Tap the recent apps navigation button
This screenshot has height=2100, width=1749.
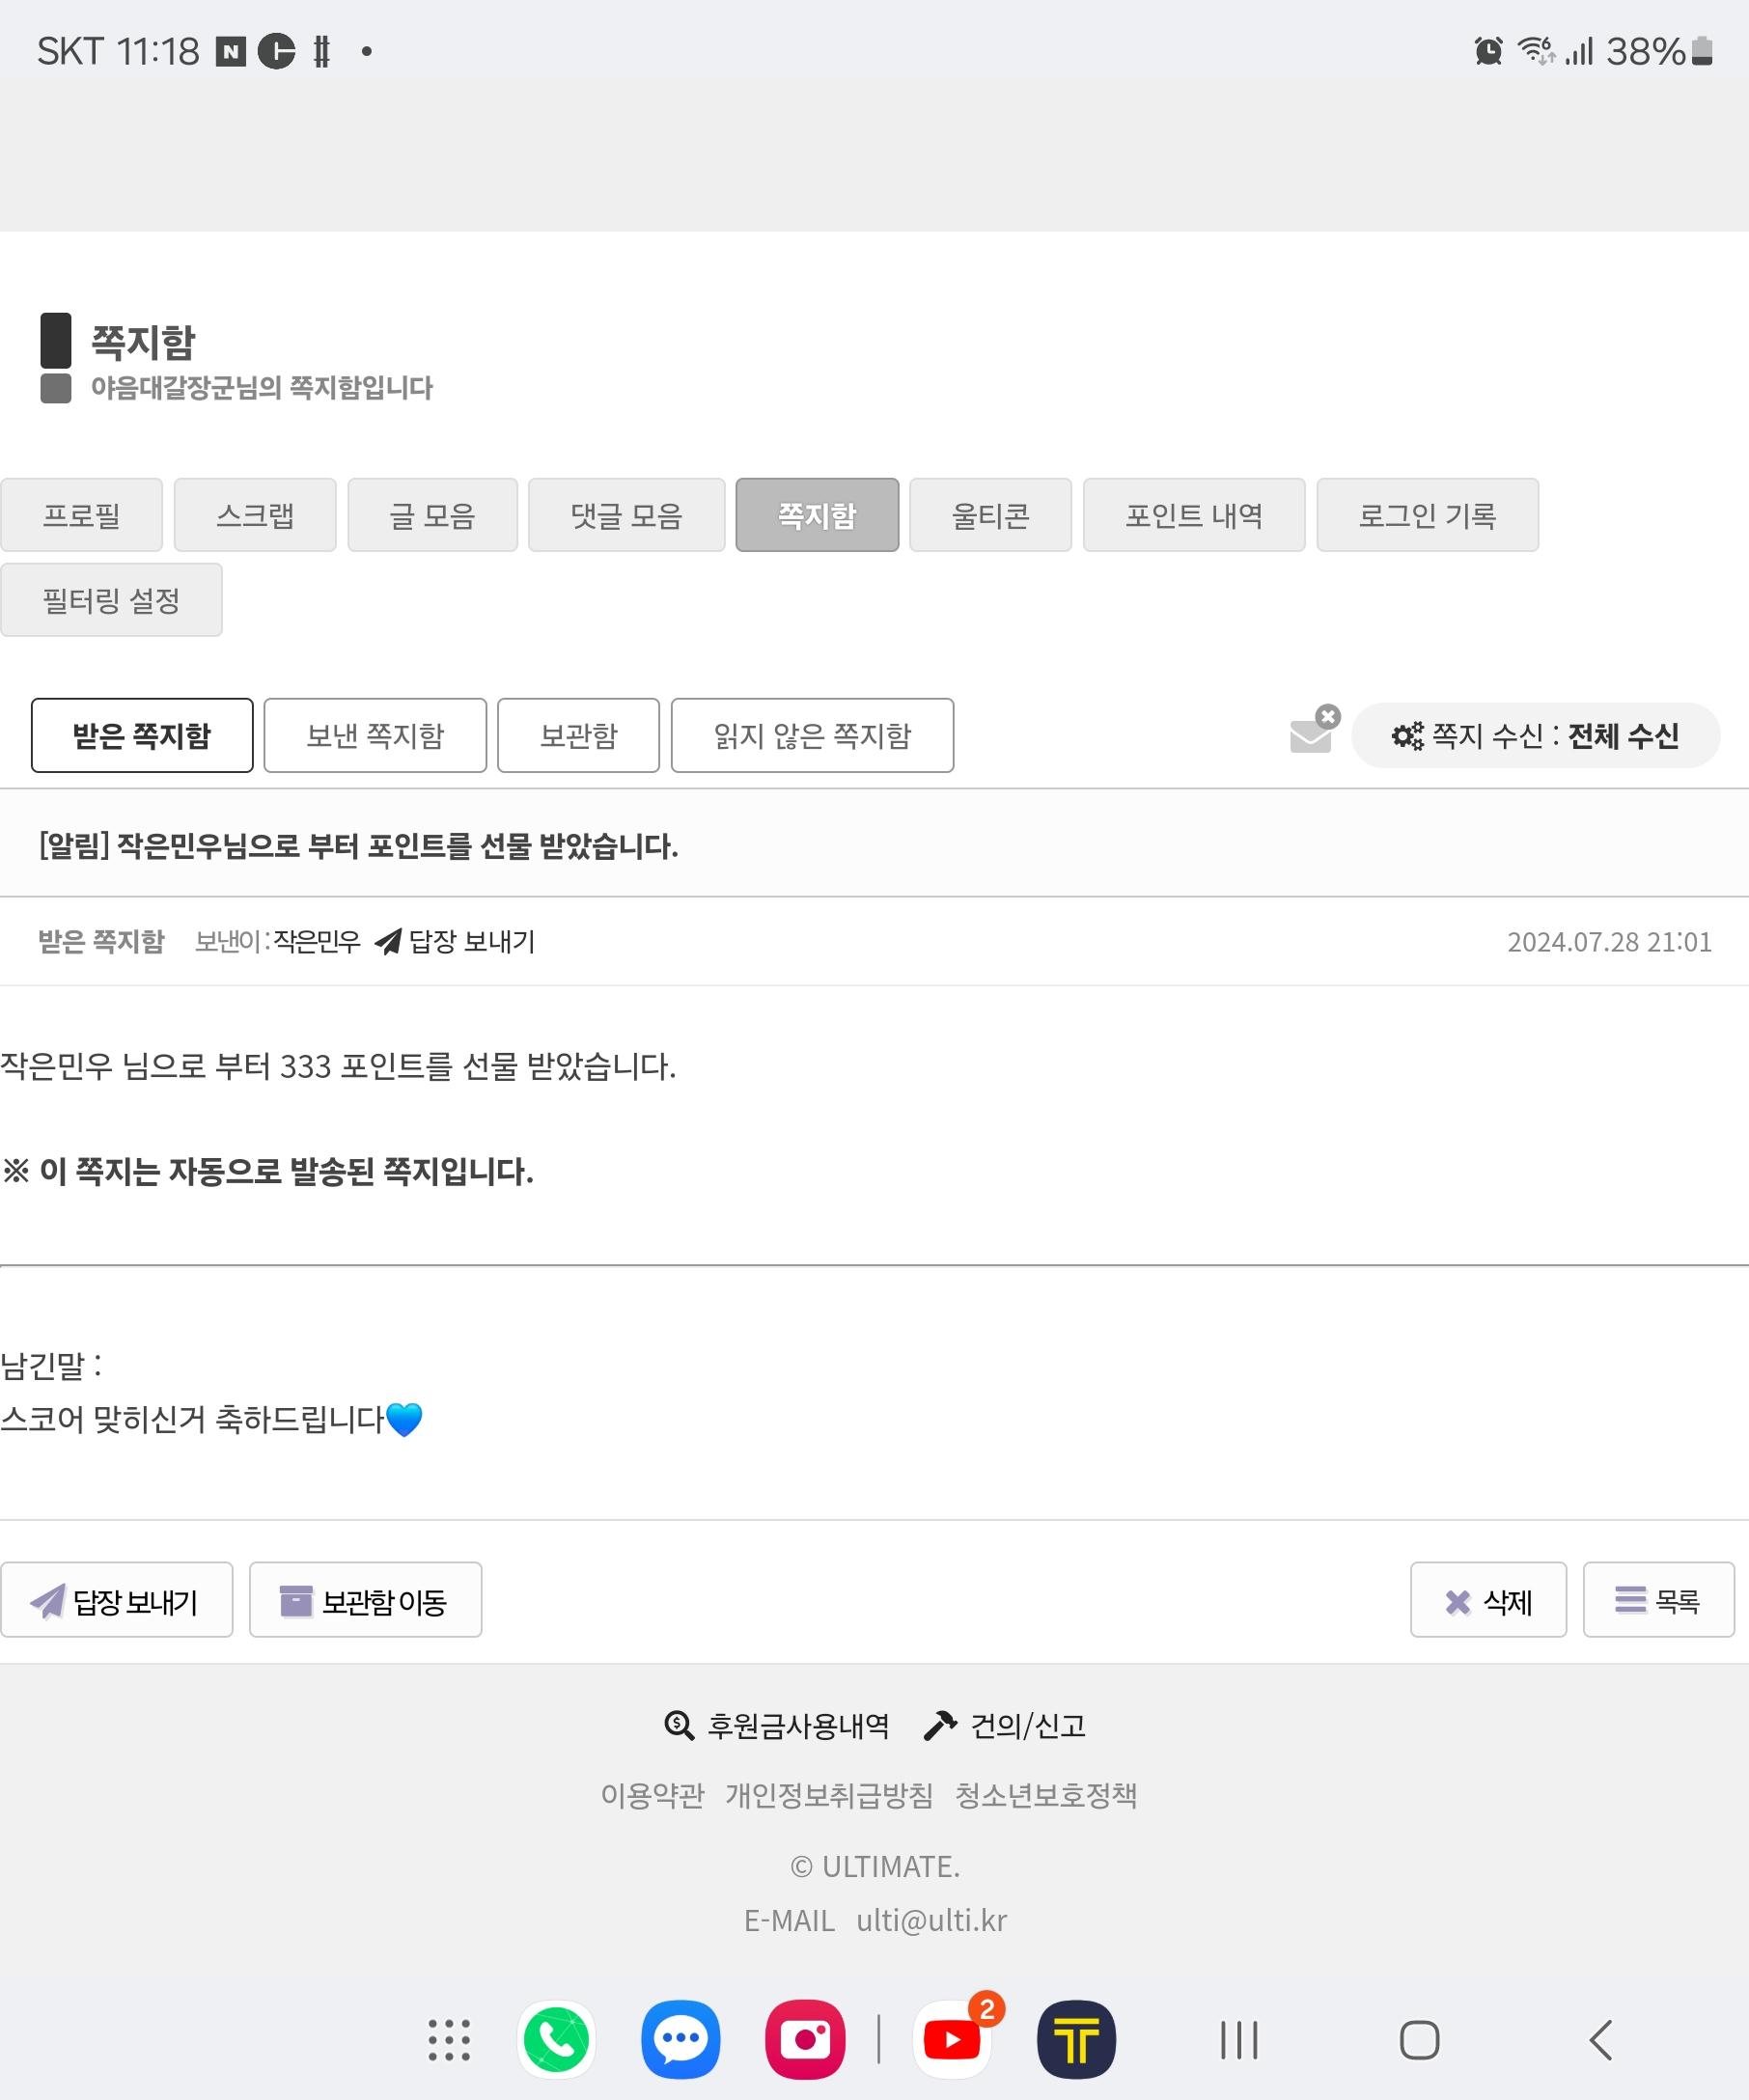[1239, 2040]
